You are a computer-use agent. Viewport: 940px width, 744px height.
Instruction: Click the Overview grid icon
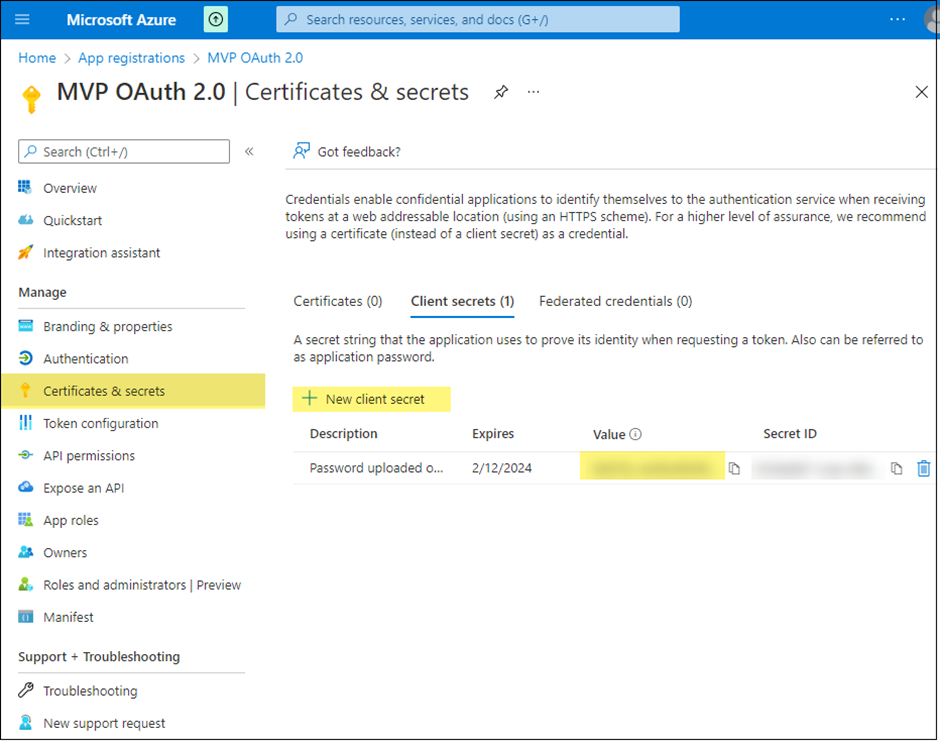pos(25,188)
